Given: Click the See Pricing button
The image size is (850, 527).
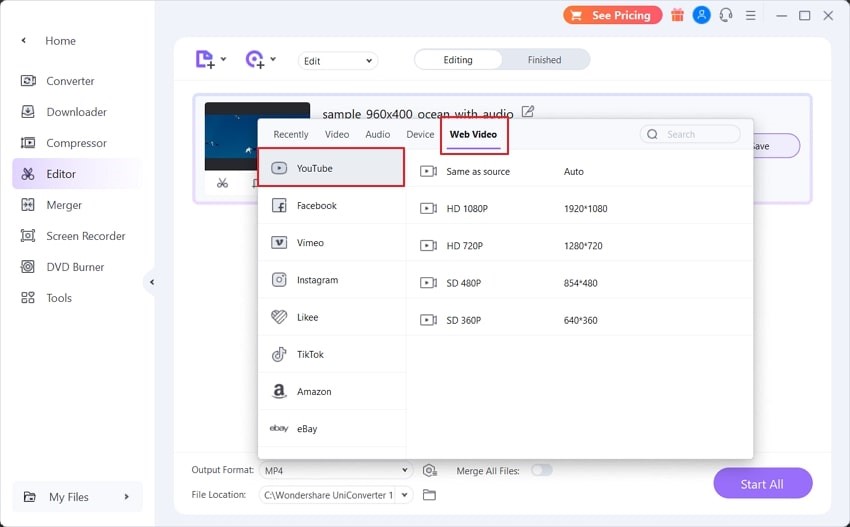Looking at the screenshot, I should coord(612,15).
